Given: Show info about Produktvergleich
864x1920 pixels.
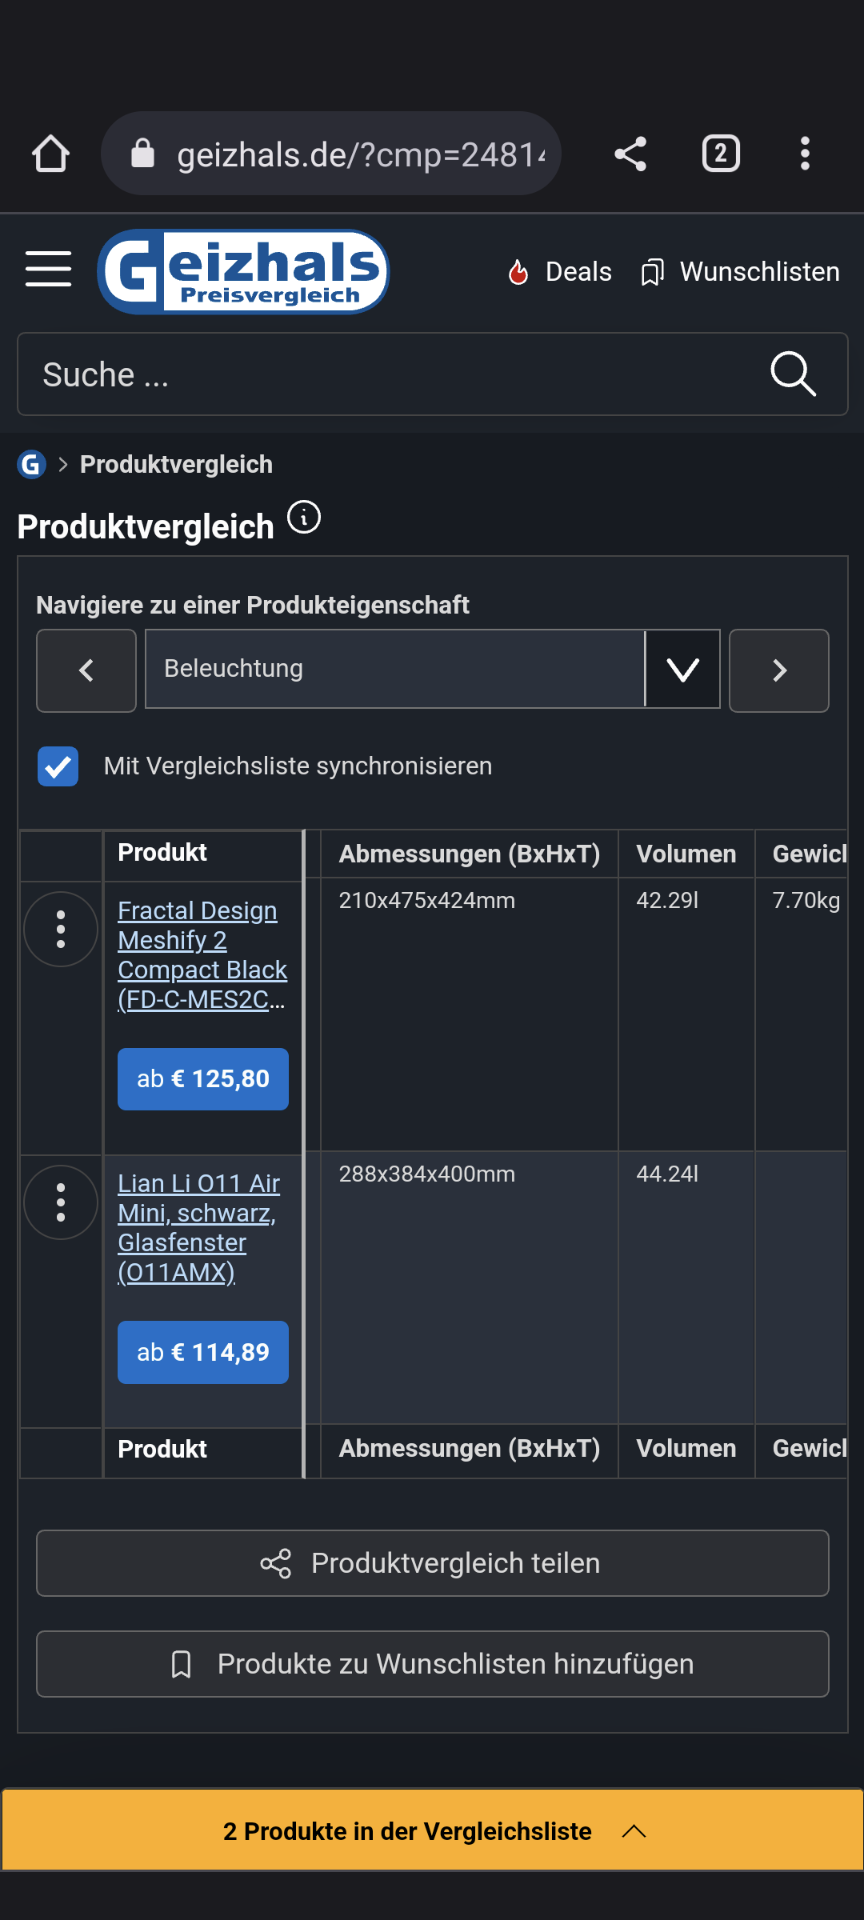Looking at the screenshot, I should 304,518.
